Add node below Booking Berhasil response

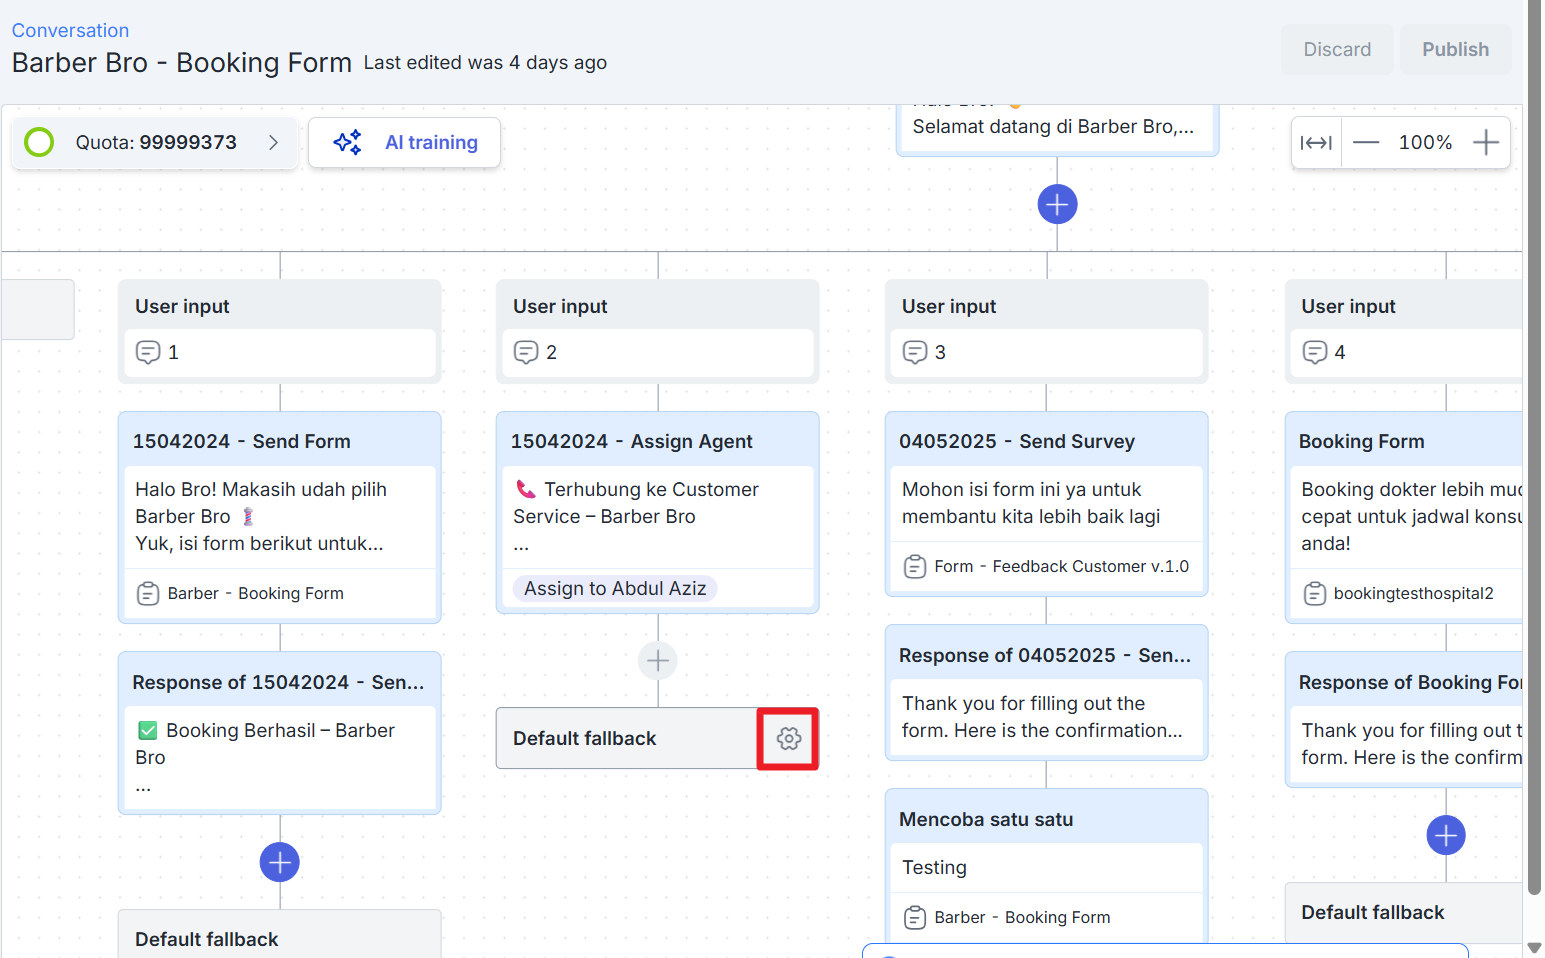pos(280,862)
